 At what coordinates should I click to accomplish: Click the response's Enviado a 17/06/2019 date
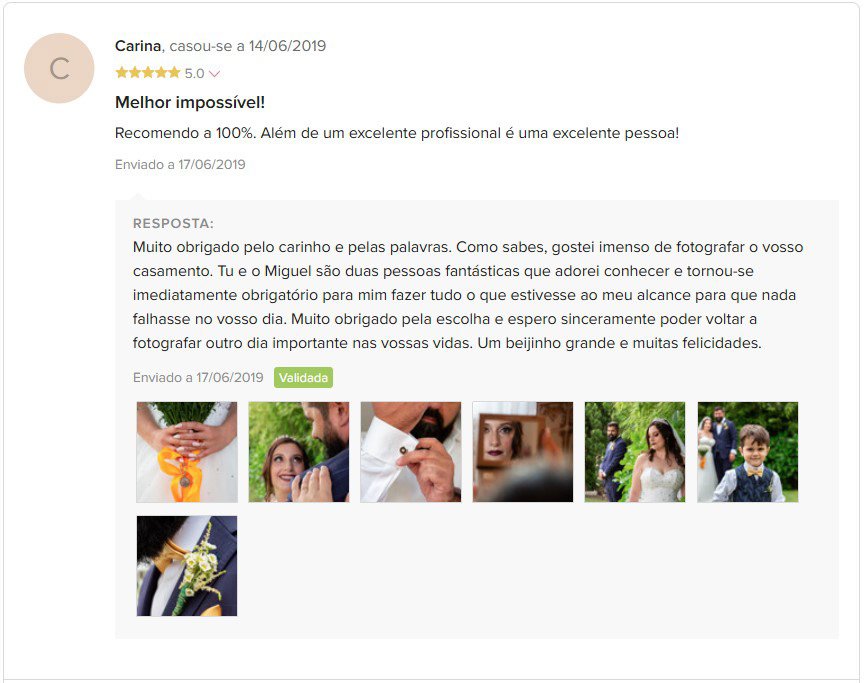pyautogui.click(x=198, y=377)
